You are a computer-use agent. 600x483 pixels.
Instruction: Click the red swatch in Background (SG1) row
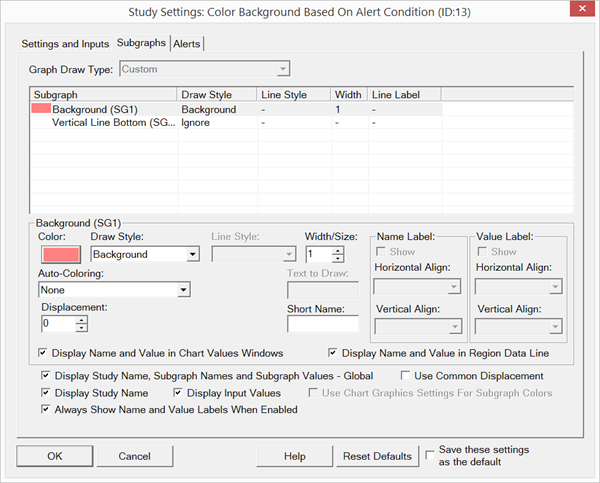pos(42,109)
